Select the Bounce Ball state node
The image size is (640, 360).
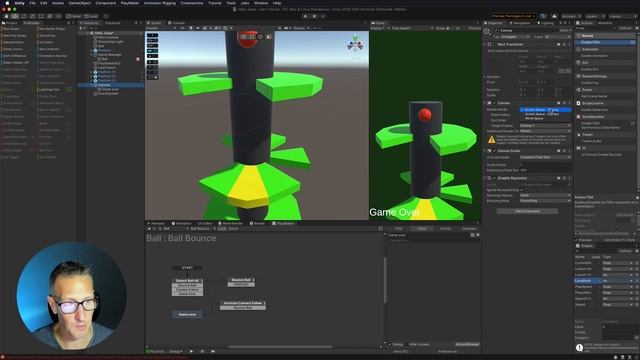[x=241, y=280]
